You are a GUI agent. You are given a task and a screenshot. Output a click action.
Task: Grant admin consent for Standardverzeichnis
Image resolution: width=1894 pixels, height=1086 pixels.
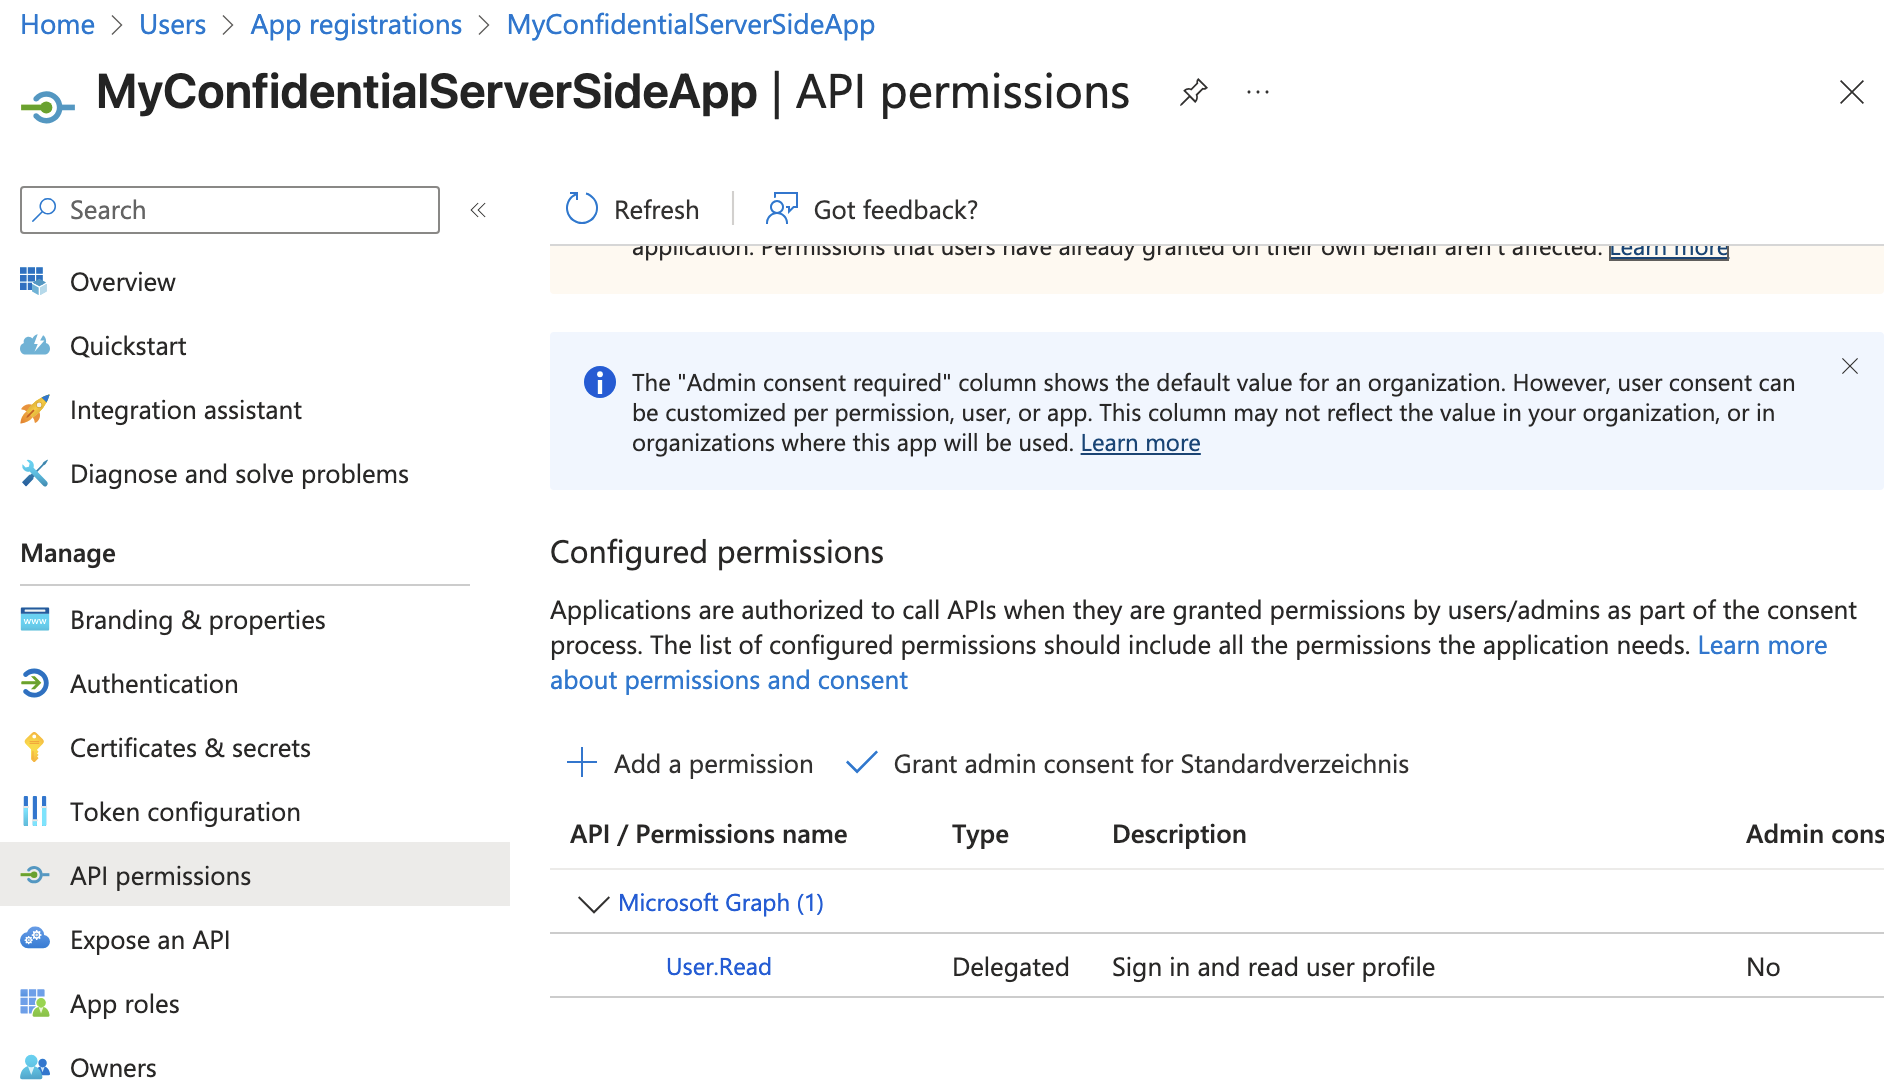click(1127, 764)
